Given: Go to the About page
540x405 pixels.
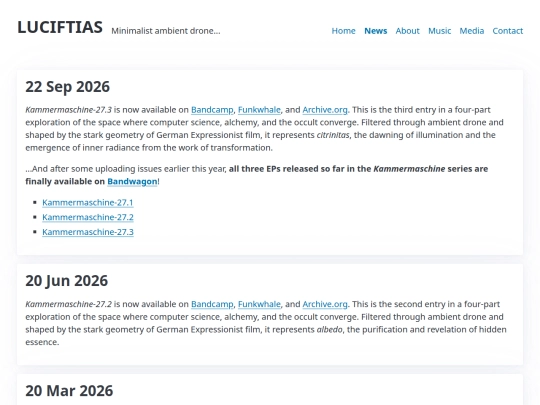Looking at the screenshot, I should coord(407,31).
